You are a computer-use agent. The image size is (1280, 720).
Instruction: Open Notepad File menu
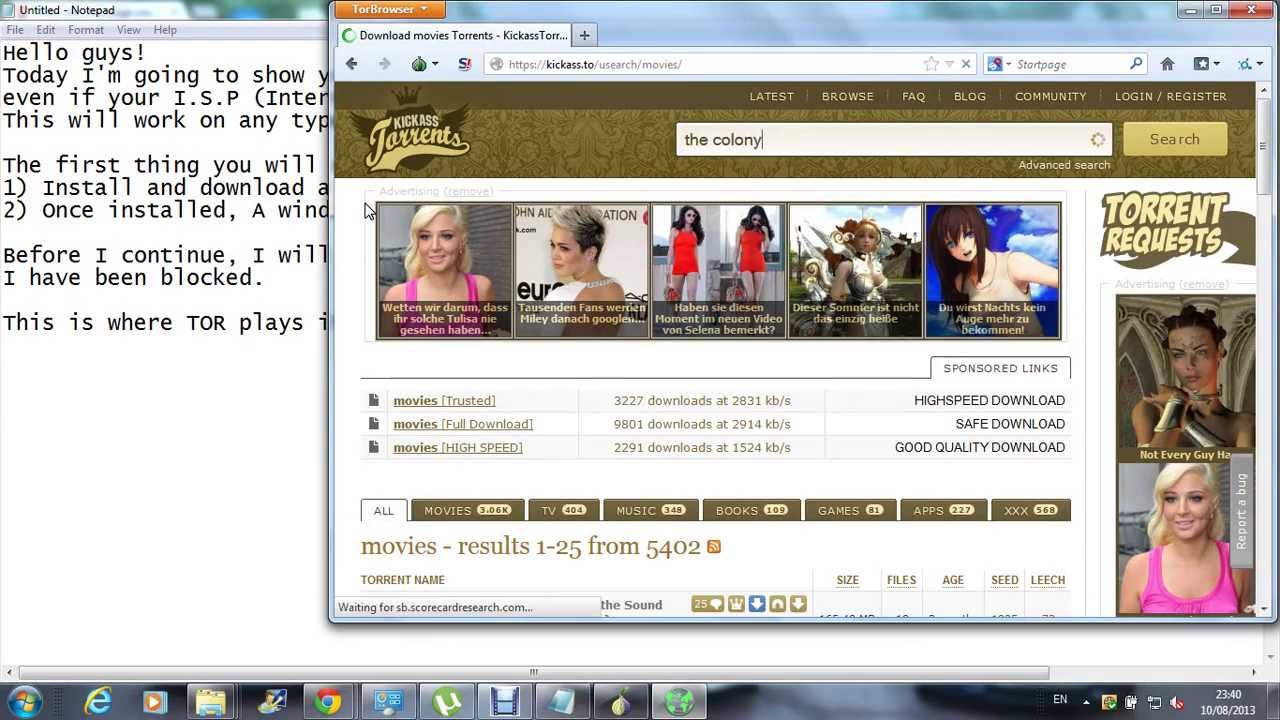pos(15,30)
